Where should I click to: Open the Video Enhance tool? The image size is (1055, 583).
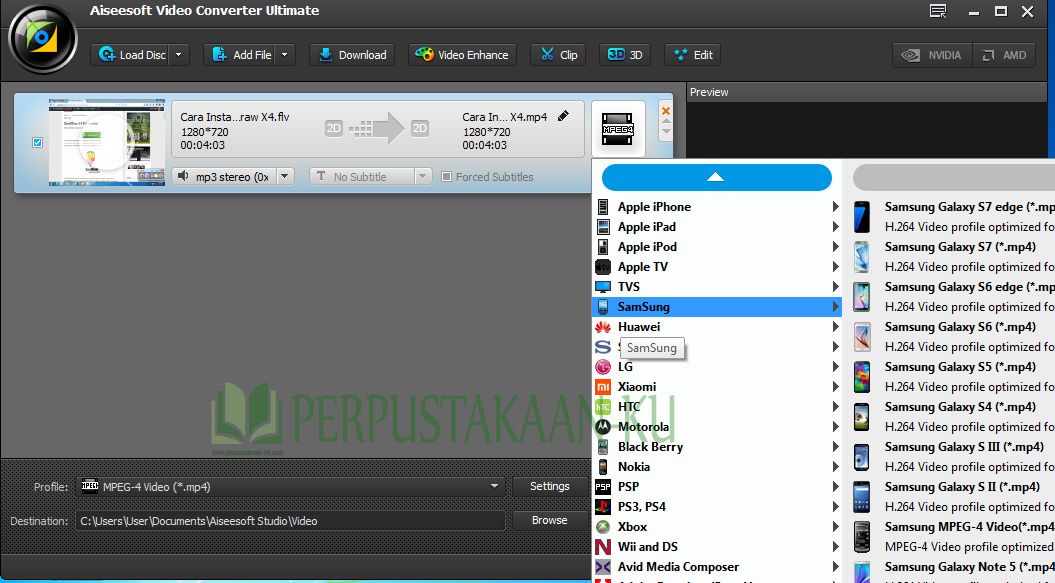462,55
